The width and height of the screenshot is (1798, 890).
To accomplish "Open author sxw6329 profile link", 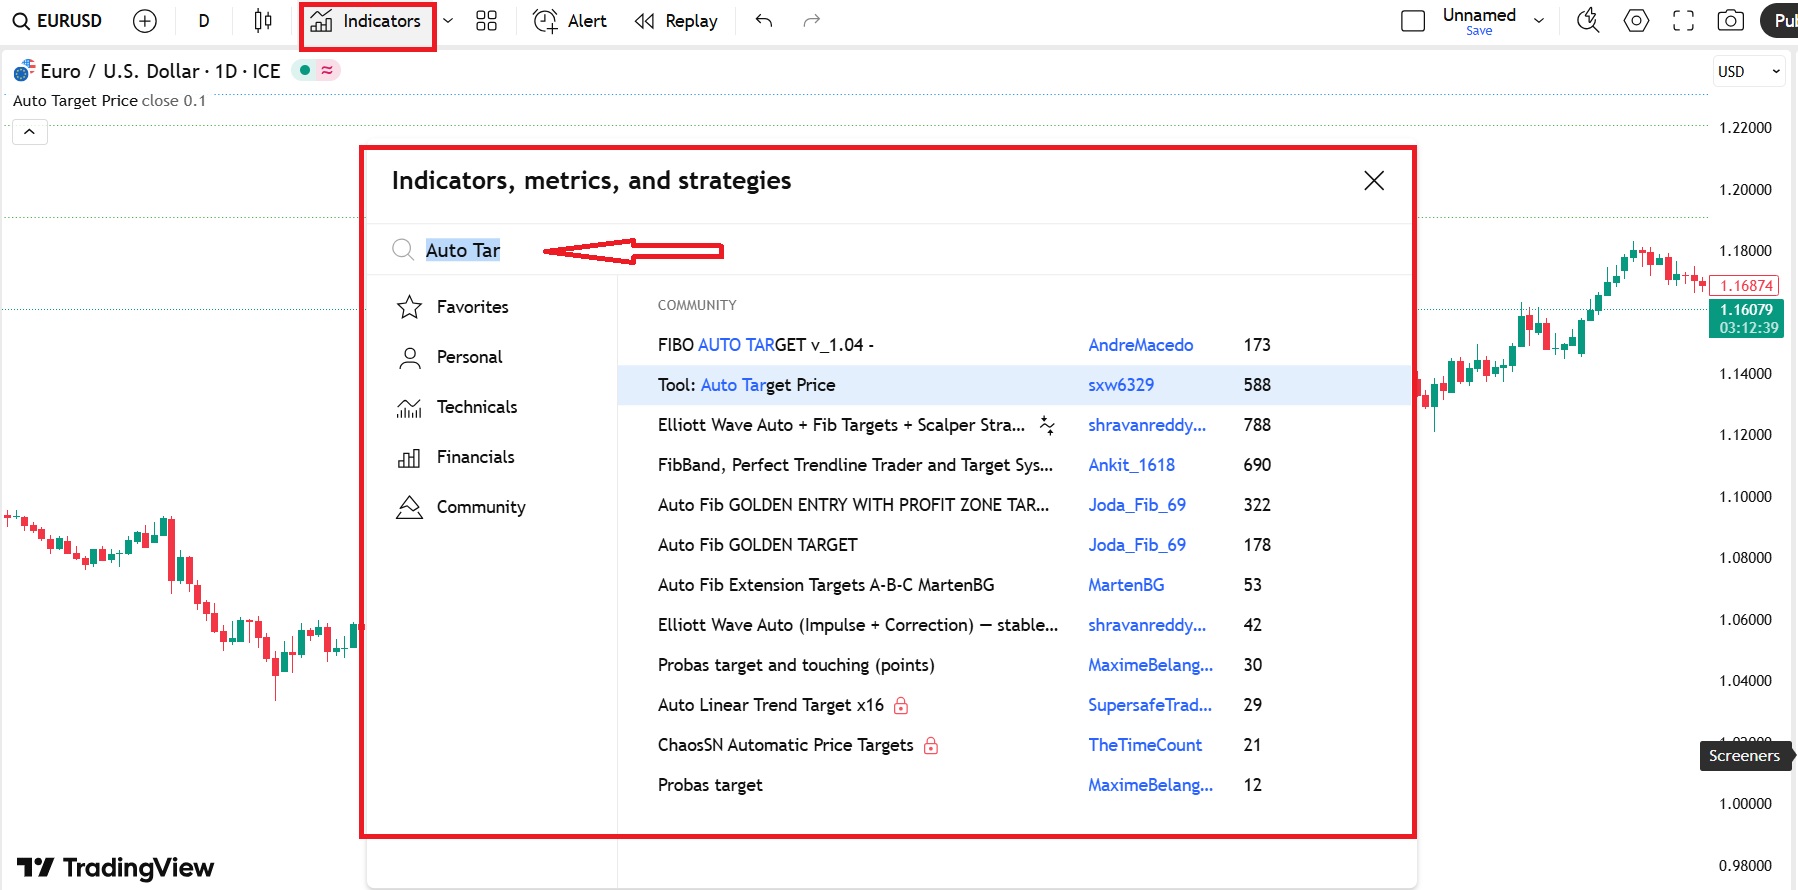I will point(1121,385).
